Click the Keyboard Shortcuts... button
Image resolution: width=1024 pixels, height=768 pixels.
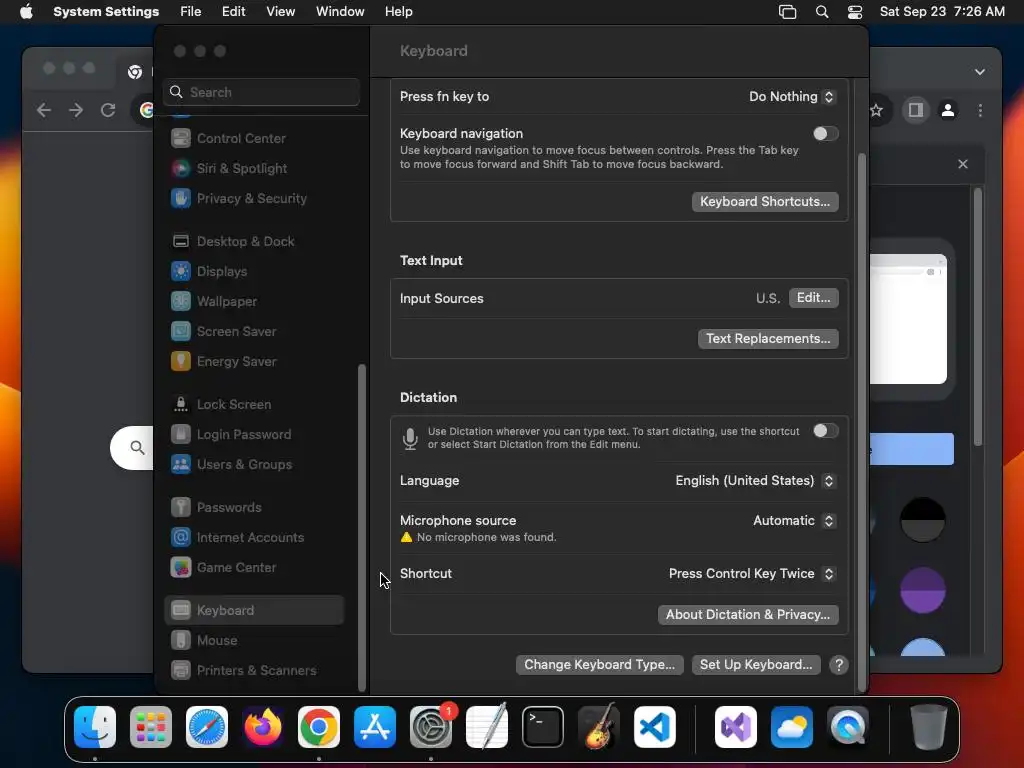point(765,202)
